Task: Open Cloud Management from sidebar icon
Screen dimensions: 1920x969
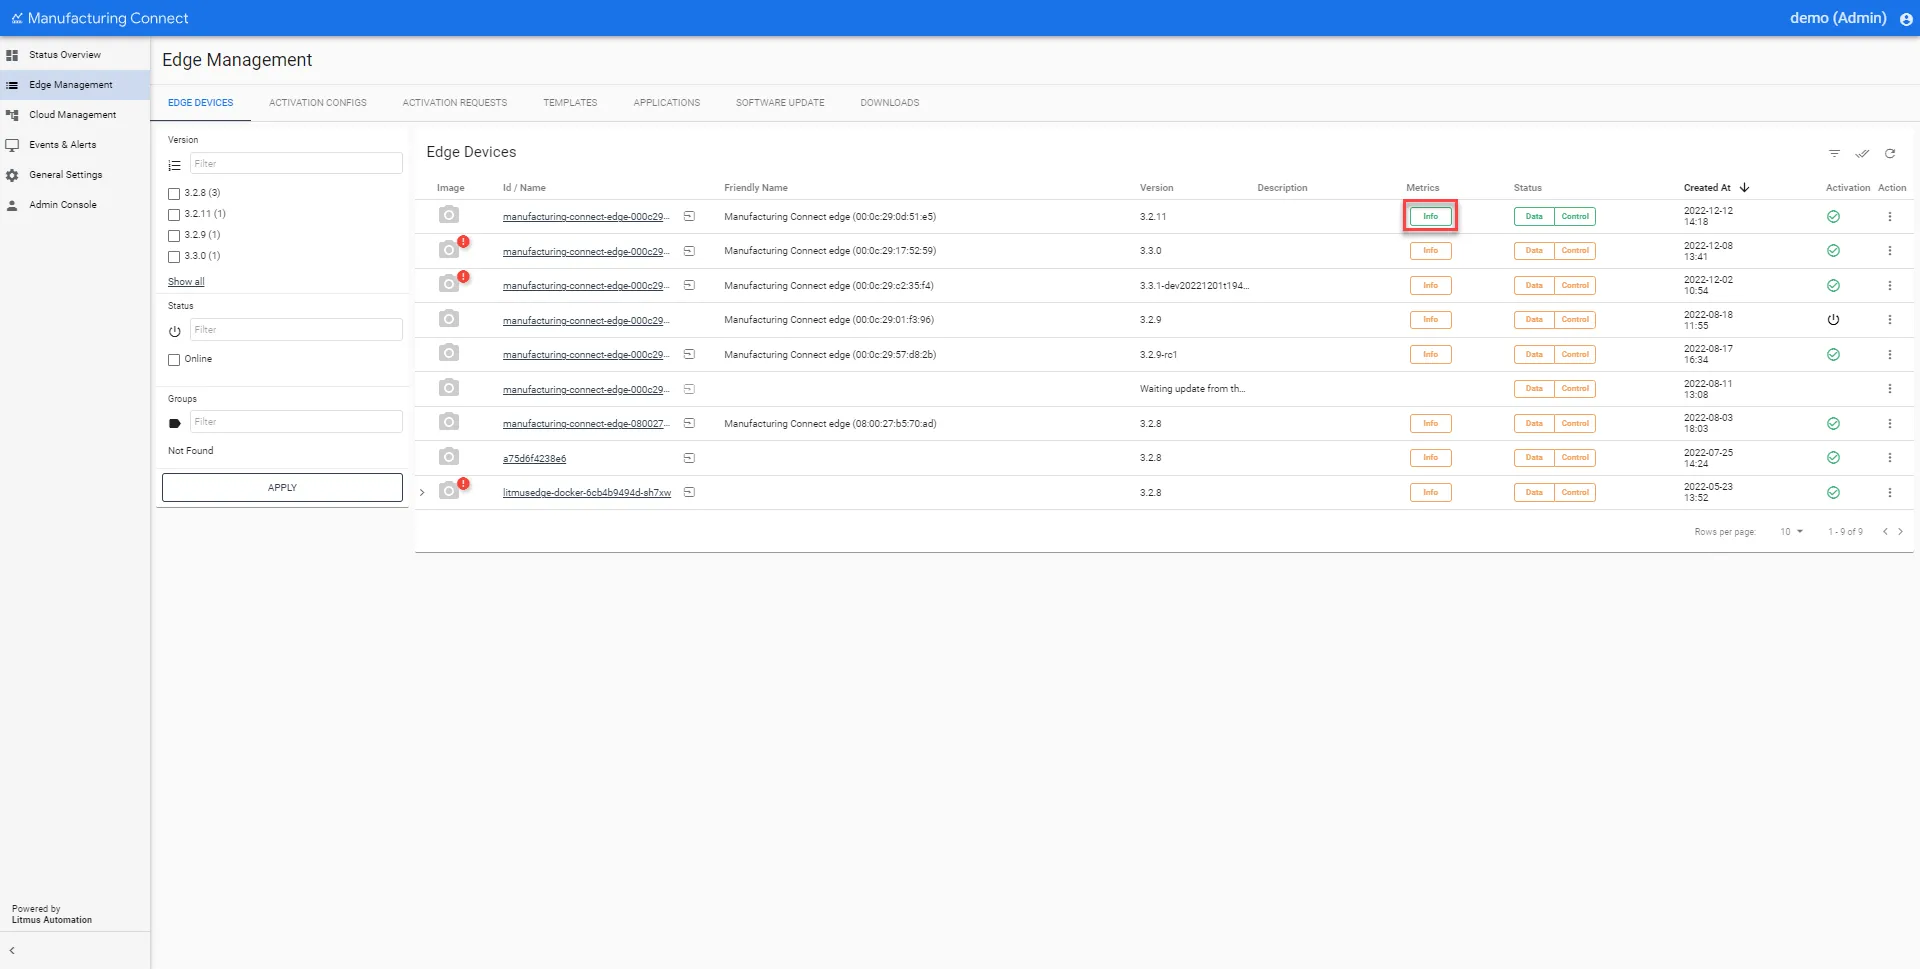Action: (12, 115)
